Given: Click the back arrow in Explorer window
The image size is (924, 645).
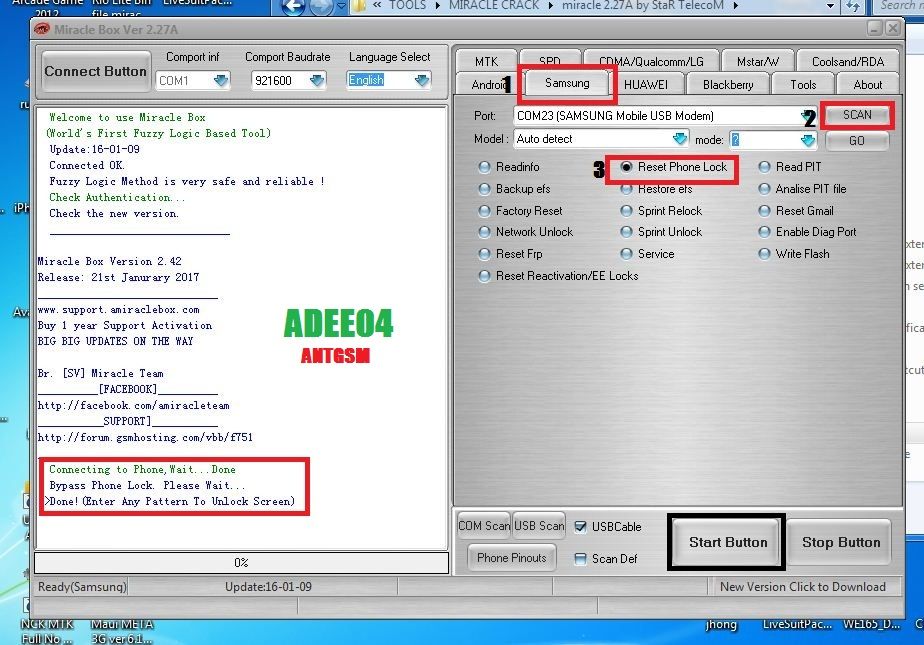Looking at the screenshot, I should (x=294, y=6).
